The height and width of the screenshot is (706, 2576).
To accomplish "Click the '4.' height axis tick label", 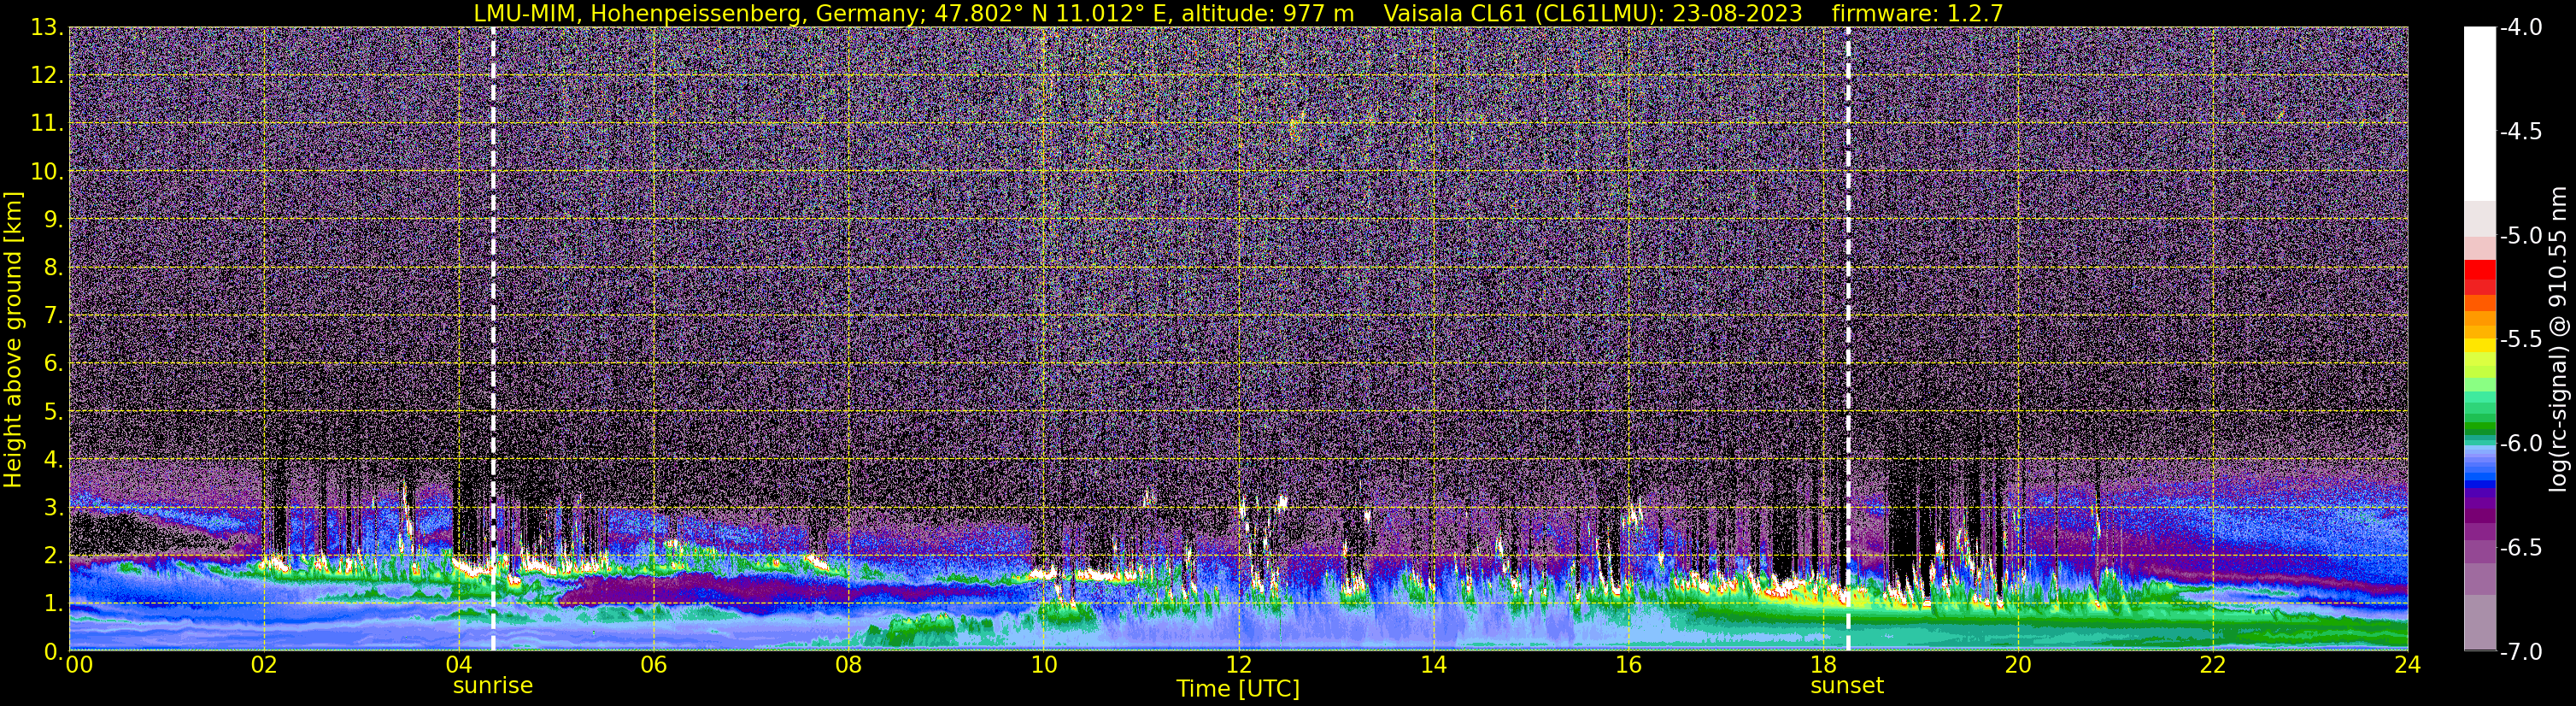I will [54, 460].
